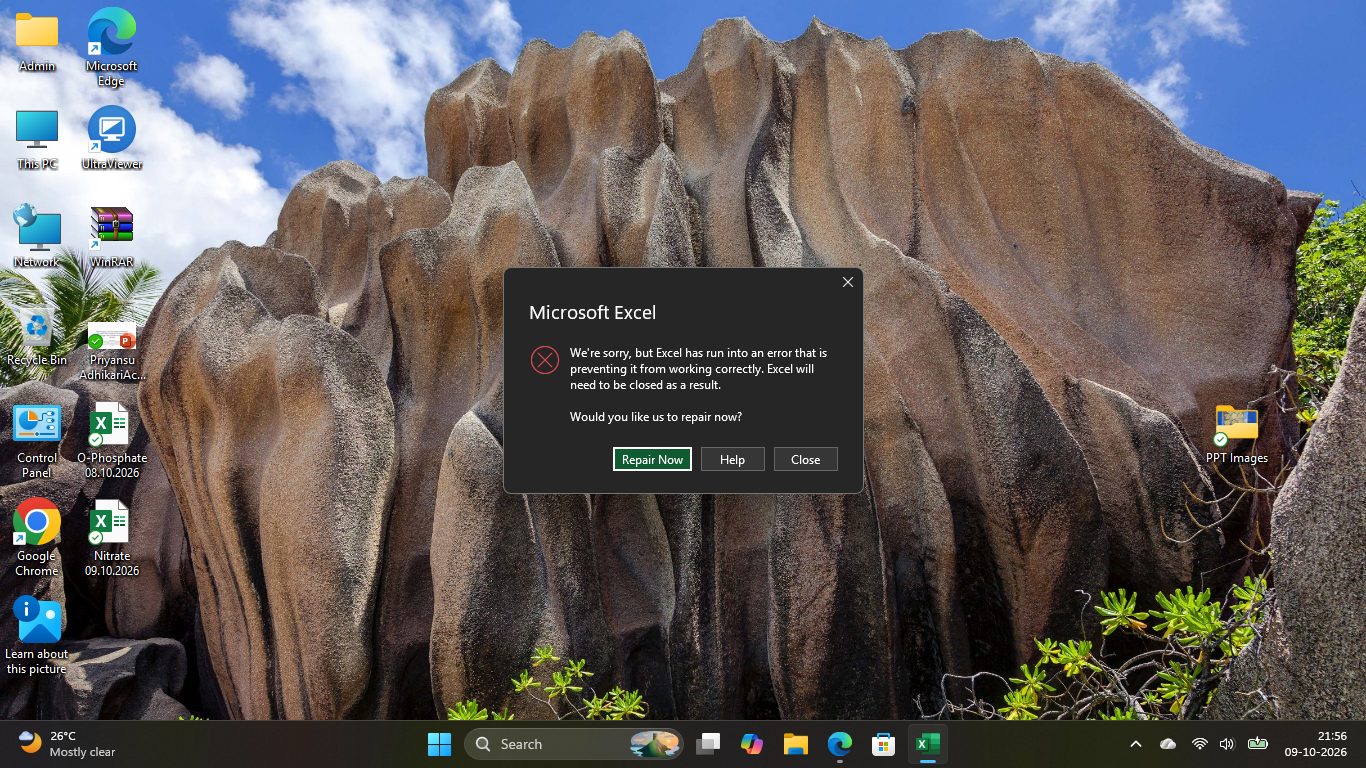Select the Google Chrome desktop shortcut
The height and width of the screenshot is (768, 1366).
click(x=37, y=538)
